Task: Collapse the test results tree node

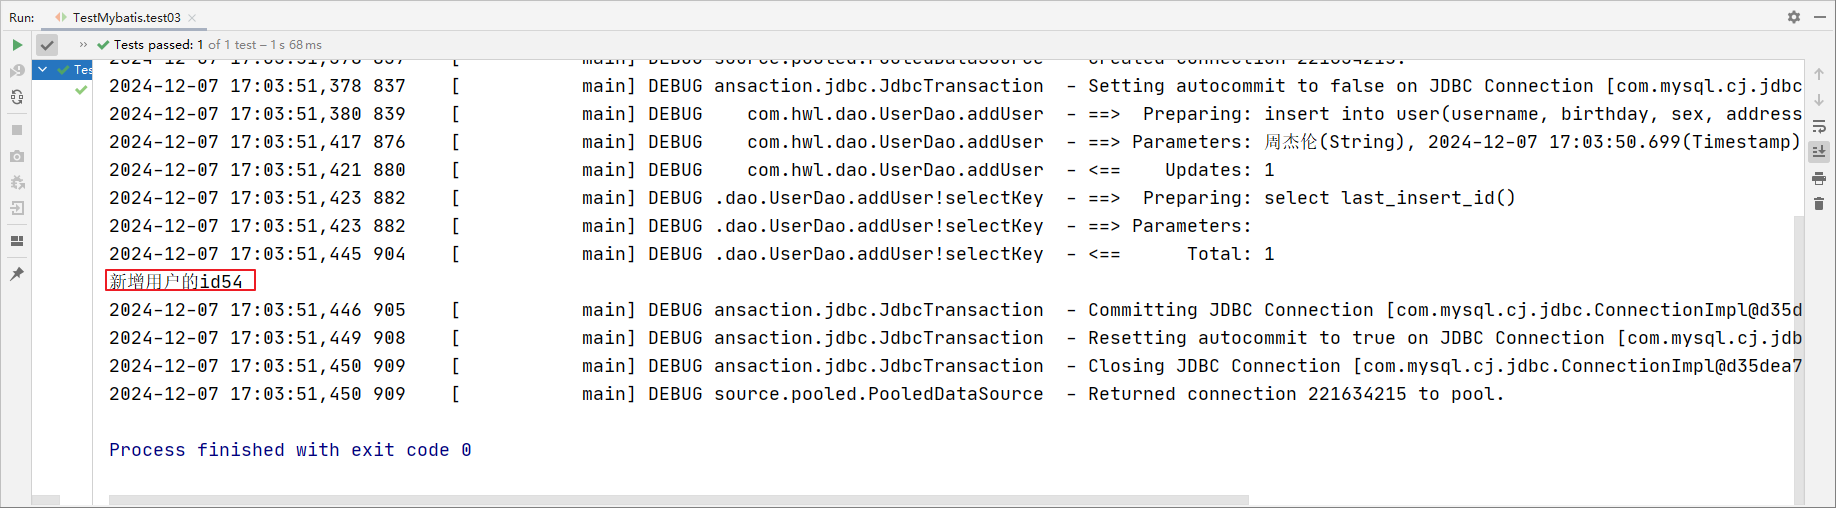Action: click(x=43, y=69)
